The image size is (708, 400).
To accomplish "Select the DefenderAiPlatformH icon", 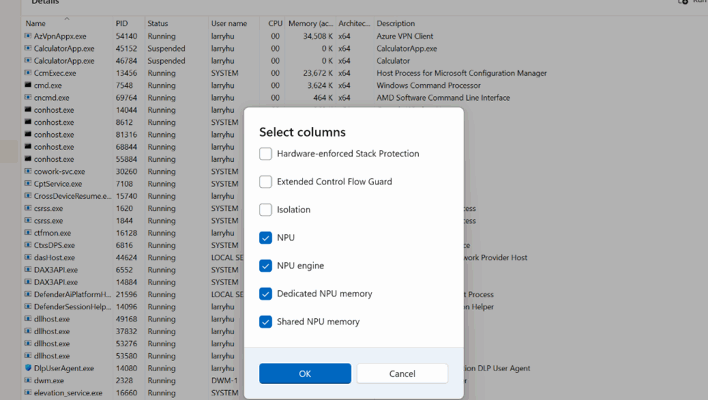I will pos(28,294).
